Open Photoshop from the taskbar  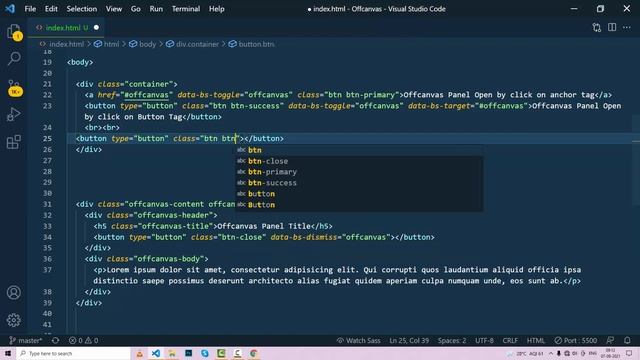[x=189, y=353]
